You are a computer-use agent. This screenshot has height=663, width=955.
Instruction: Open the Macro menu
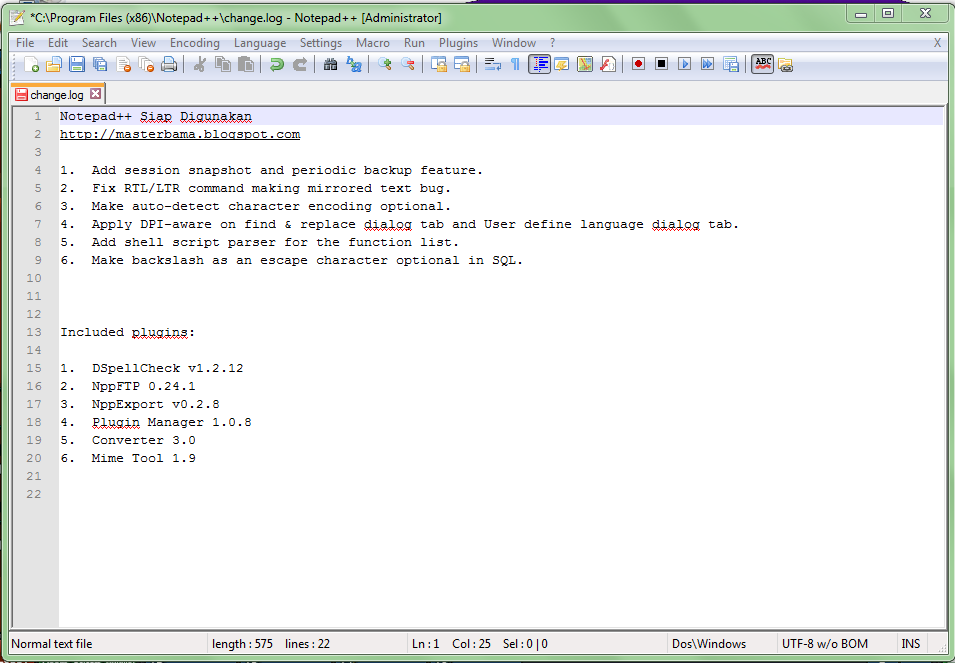click(x=373, y=43)
